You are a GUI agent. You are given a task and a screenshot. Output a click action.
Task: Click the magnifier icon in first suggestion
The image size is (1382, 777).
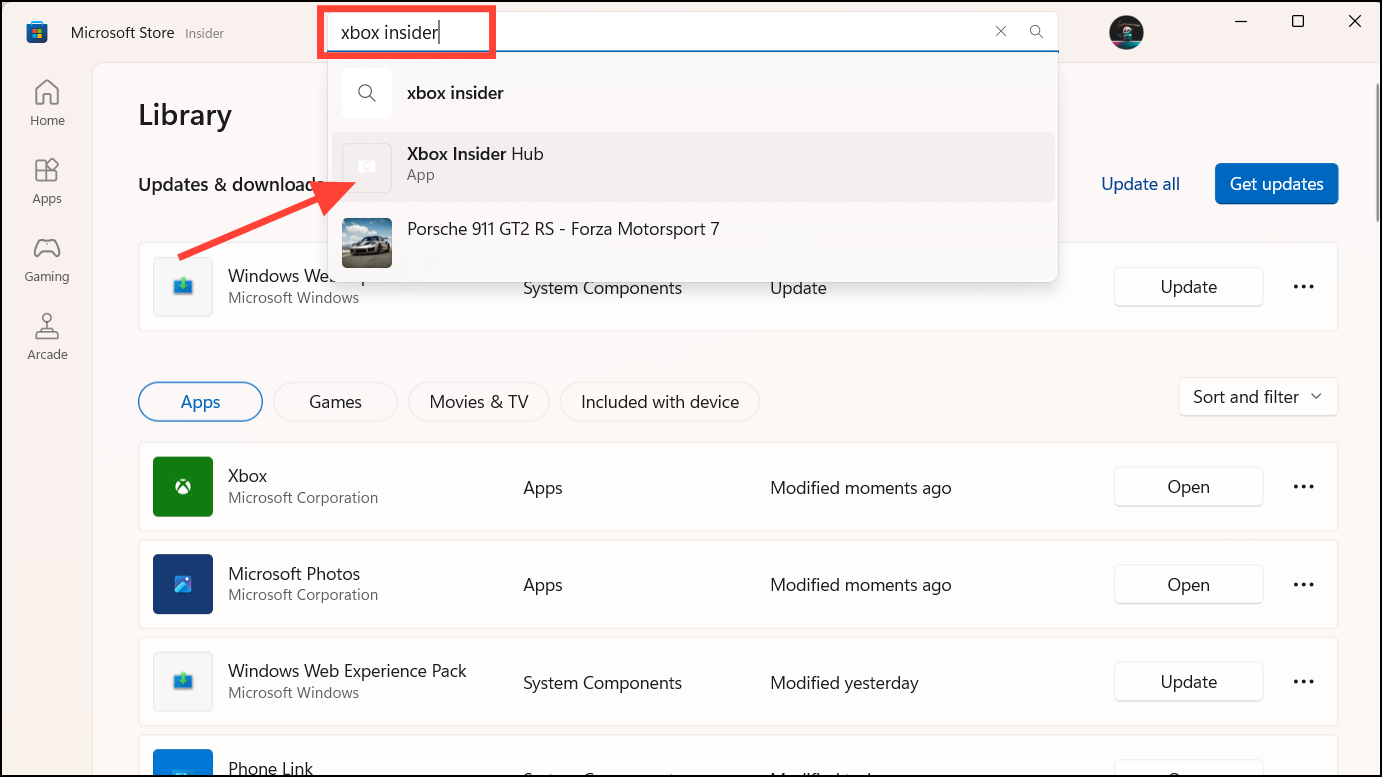click(367, 93)
